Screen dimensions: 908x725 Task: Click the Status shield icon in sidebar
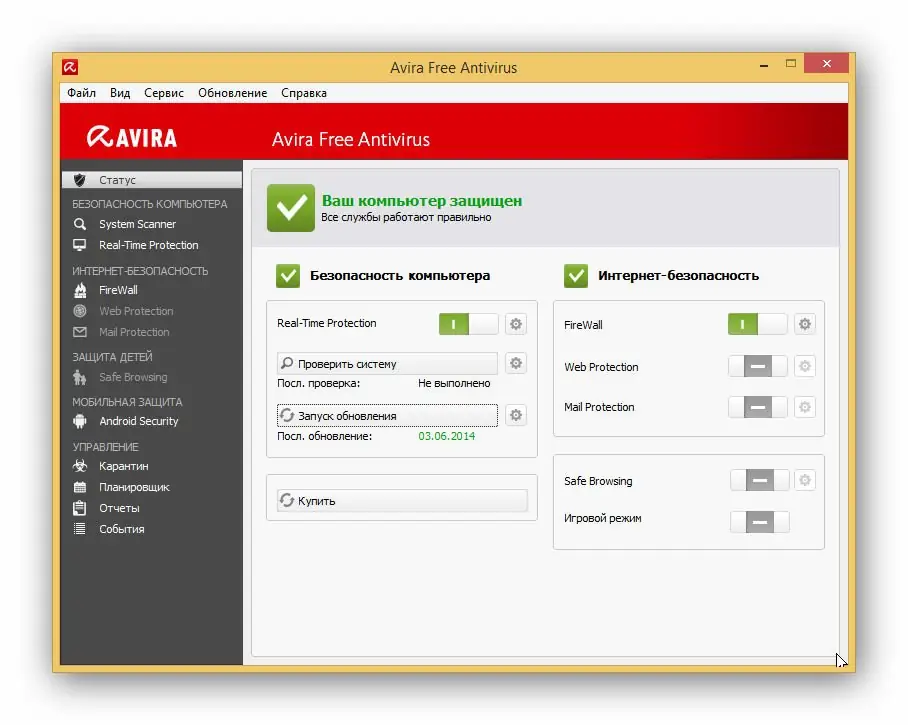tap(80, 180)
